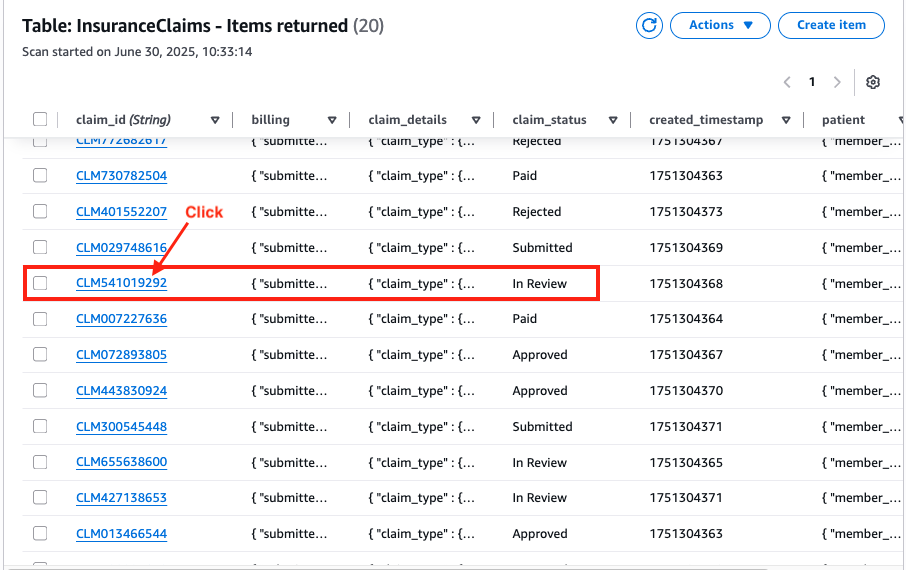Viewport: 906px width, 570px height.
Task: Open claim link CLM541019292
Action: (x=121, y=283)
